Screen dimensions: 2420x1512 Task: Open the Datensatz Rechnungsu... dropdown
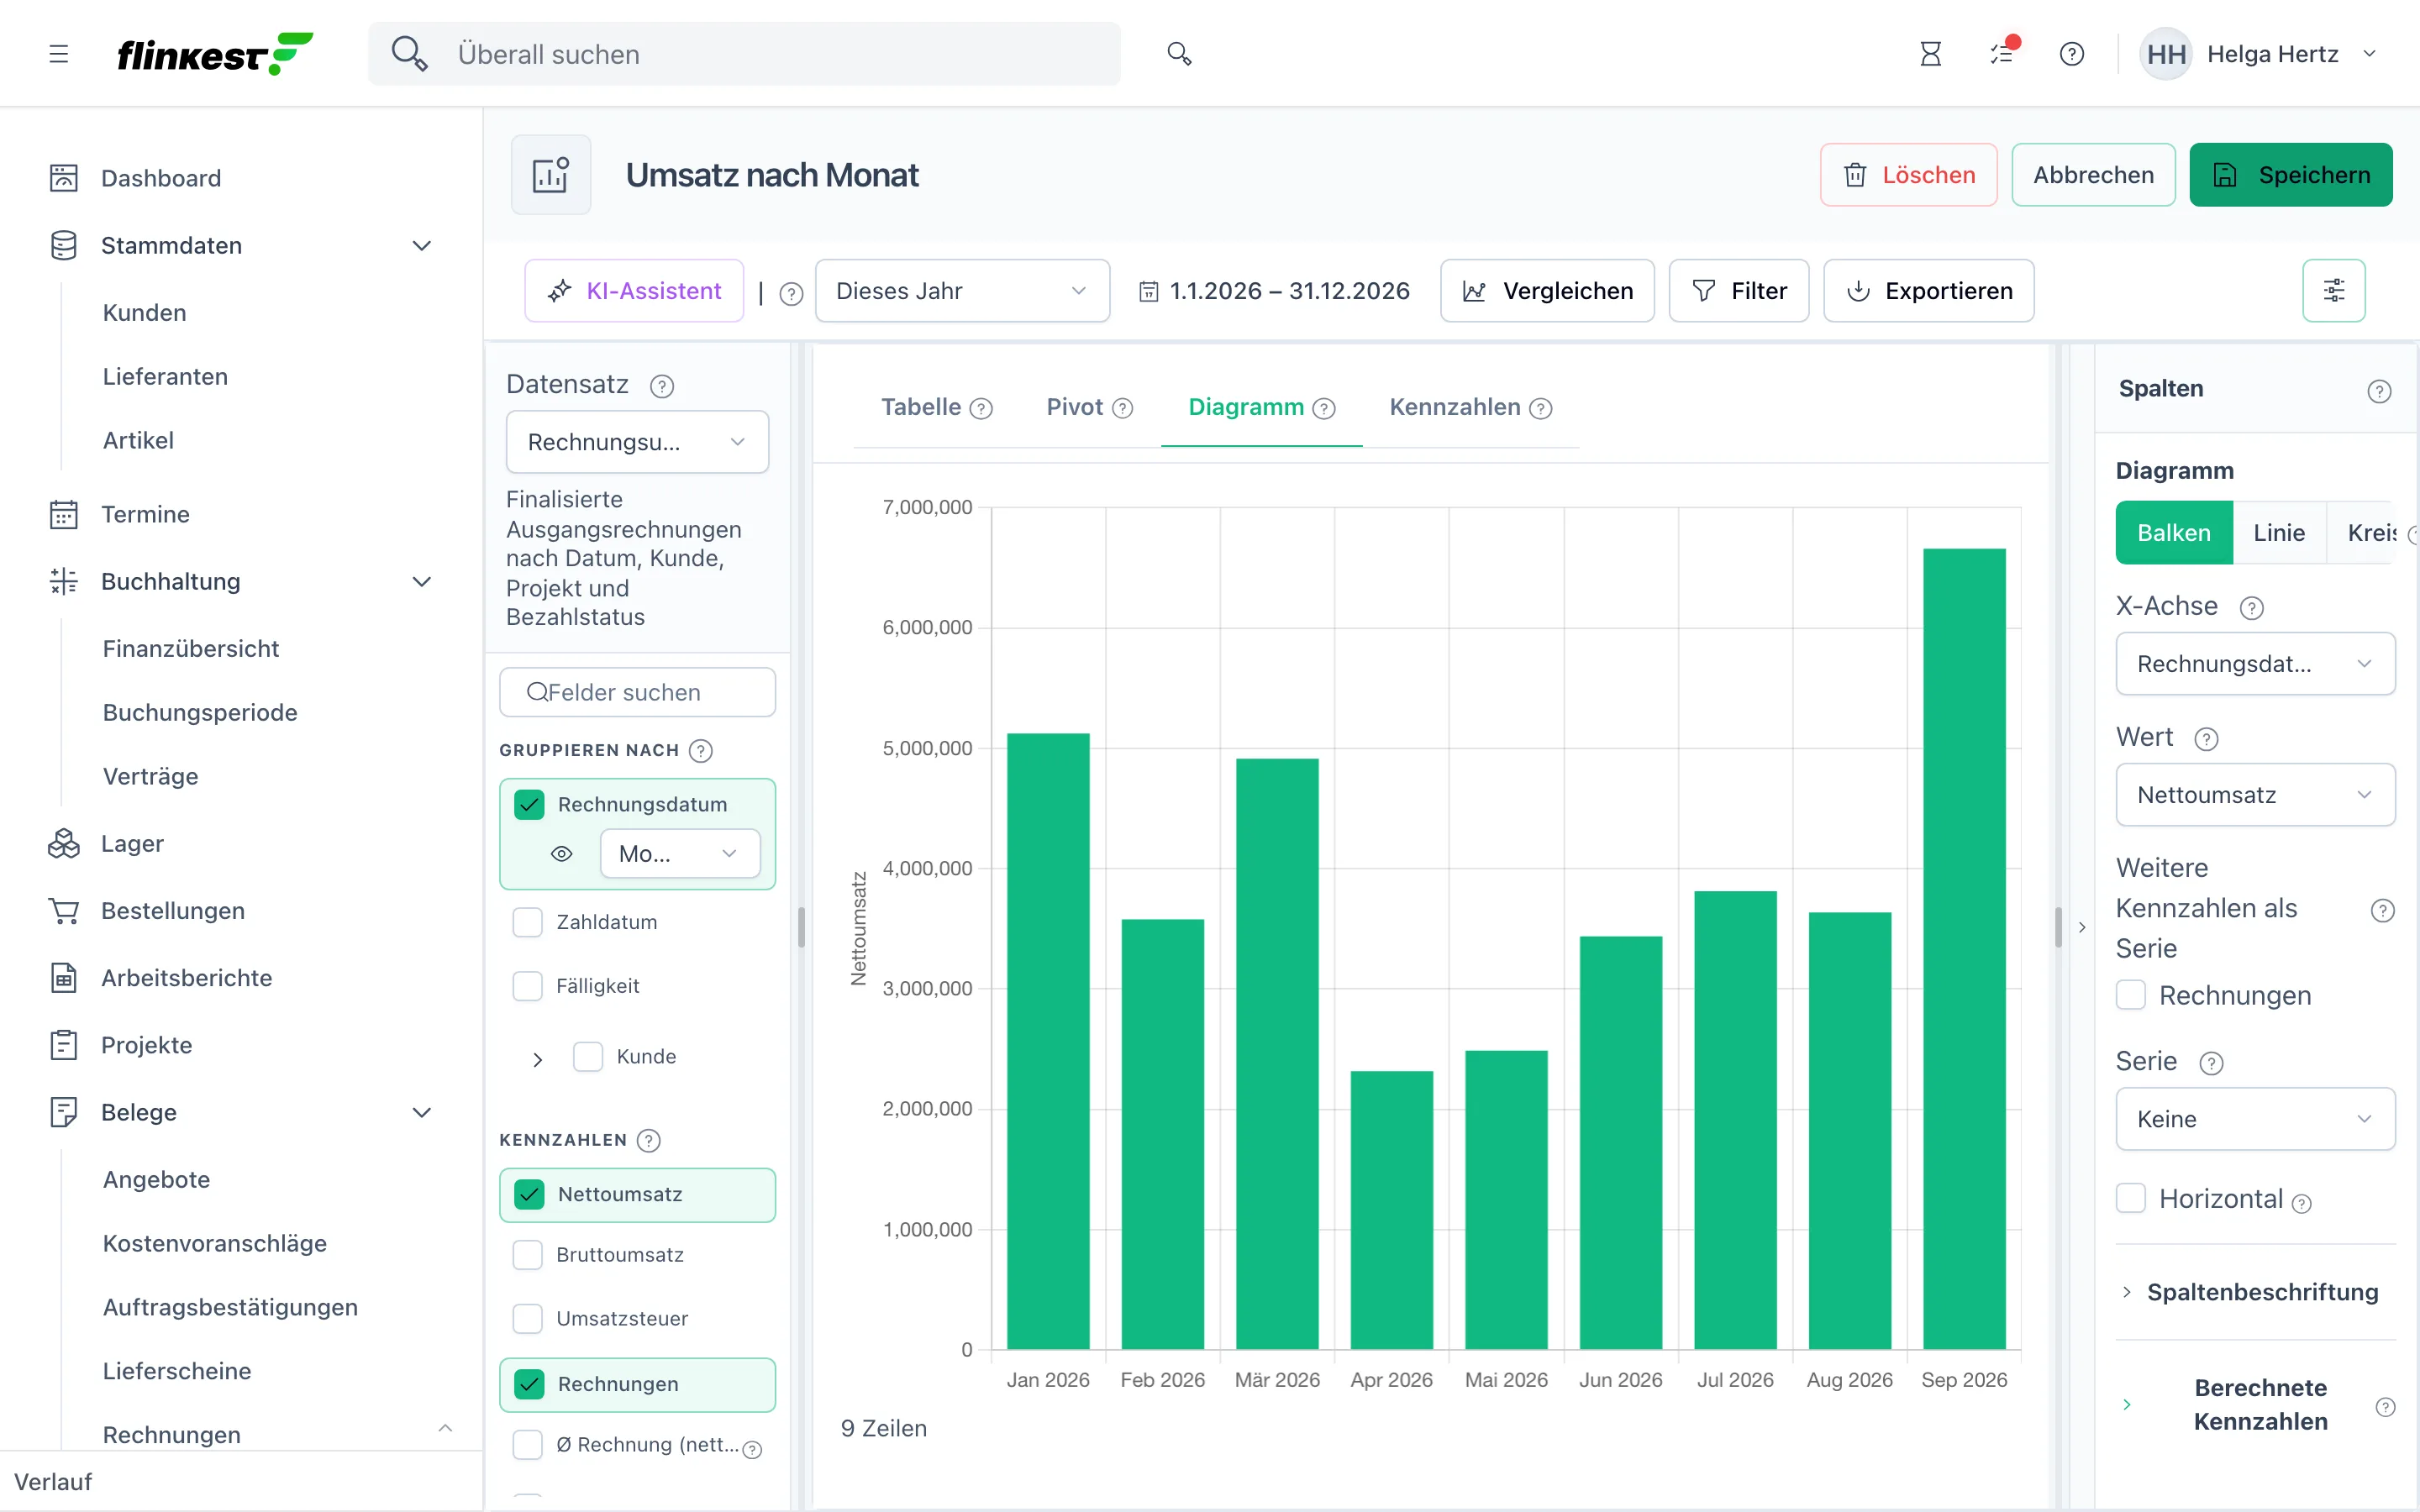pyautogui.click(x=637, y=442)
